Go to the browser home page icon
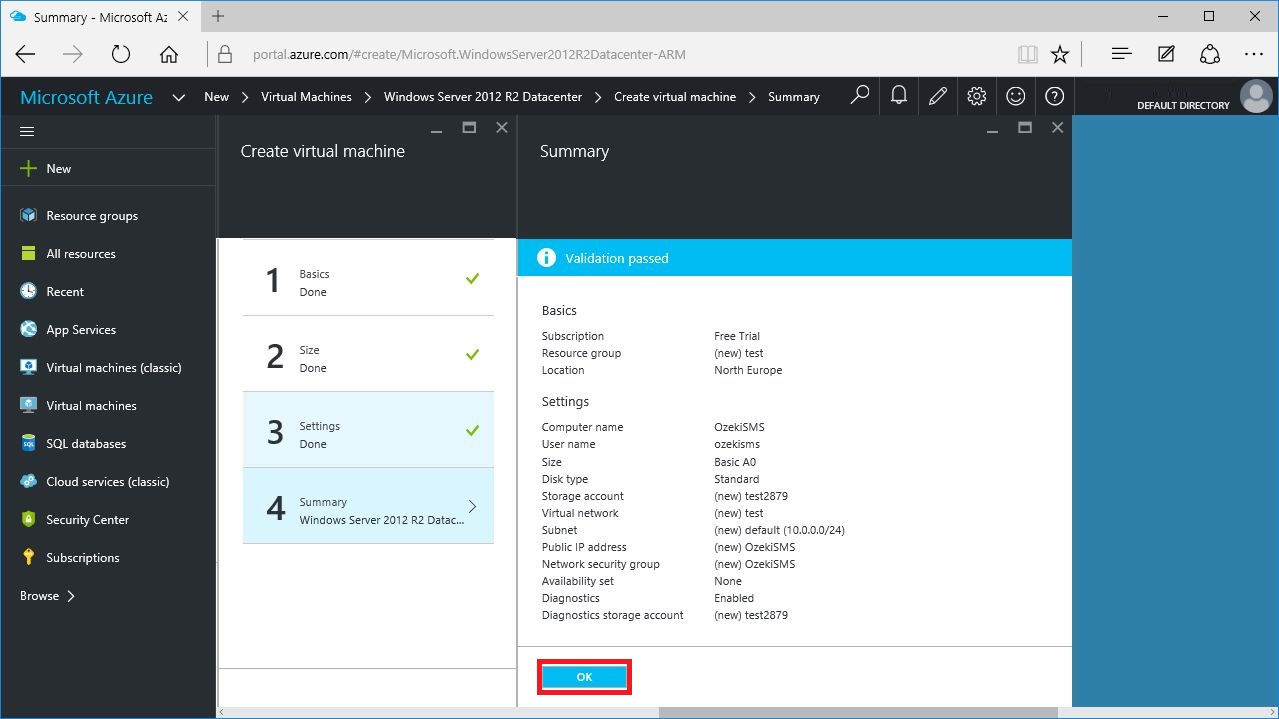Viewport: 1279px width, 719px height. [x=169, y=54]
